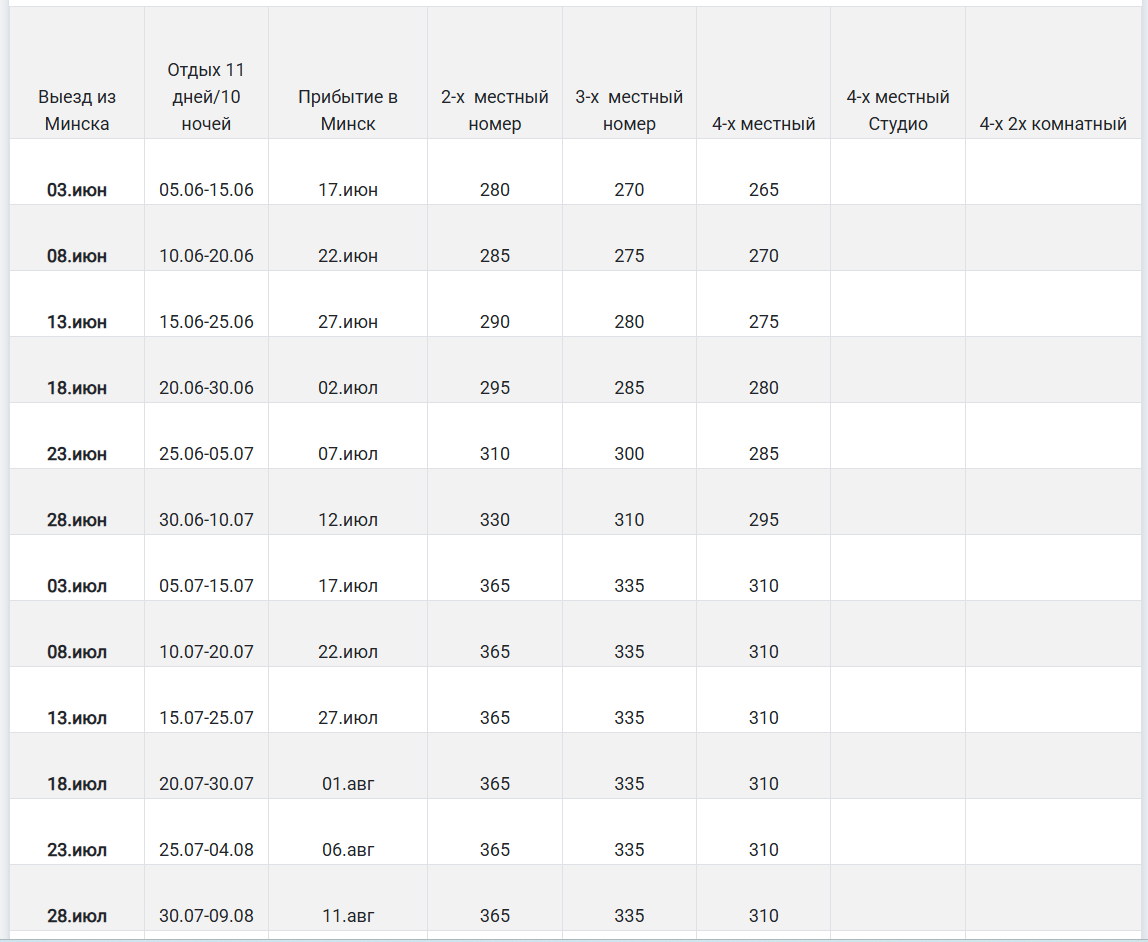Select the '10.06-20.06' rest period cell
This screenshot has height=942, width=1148.
point(206,256)
